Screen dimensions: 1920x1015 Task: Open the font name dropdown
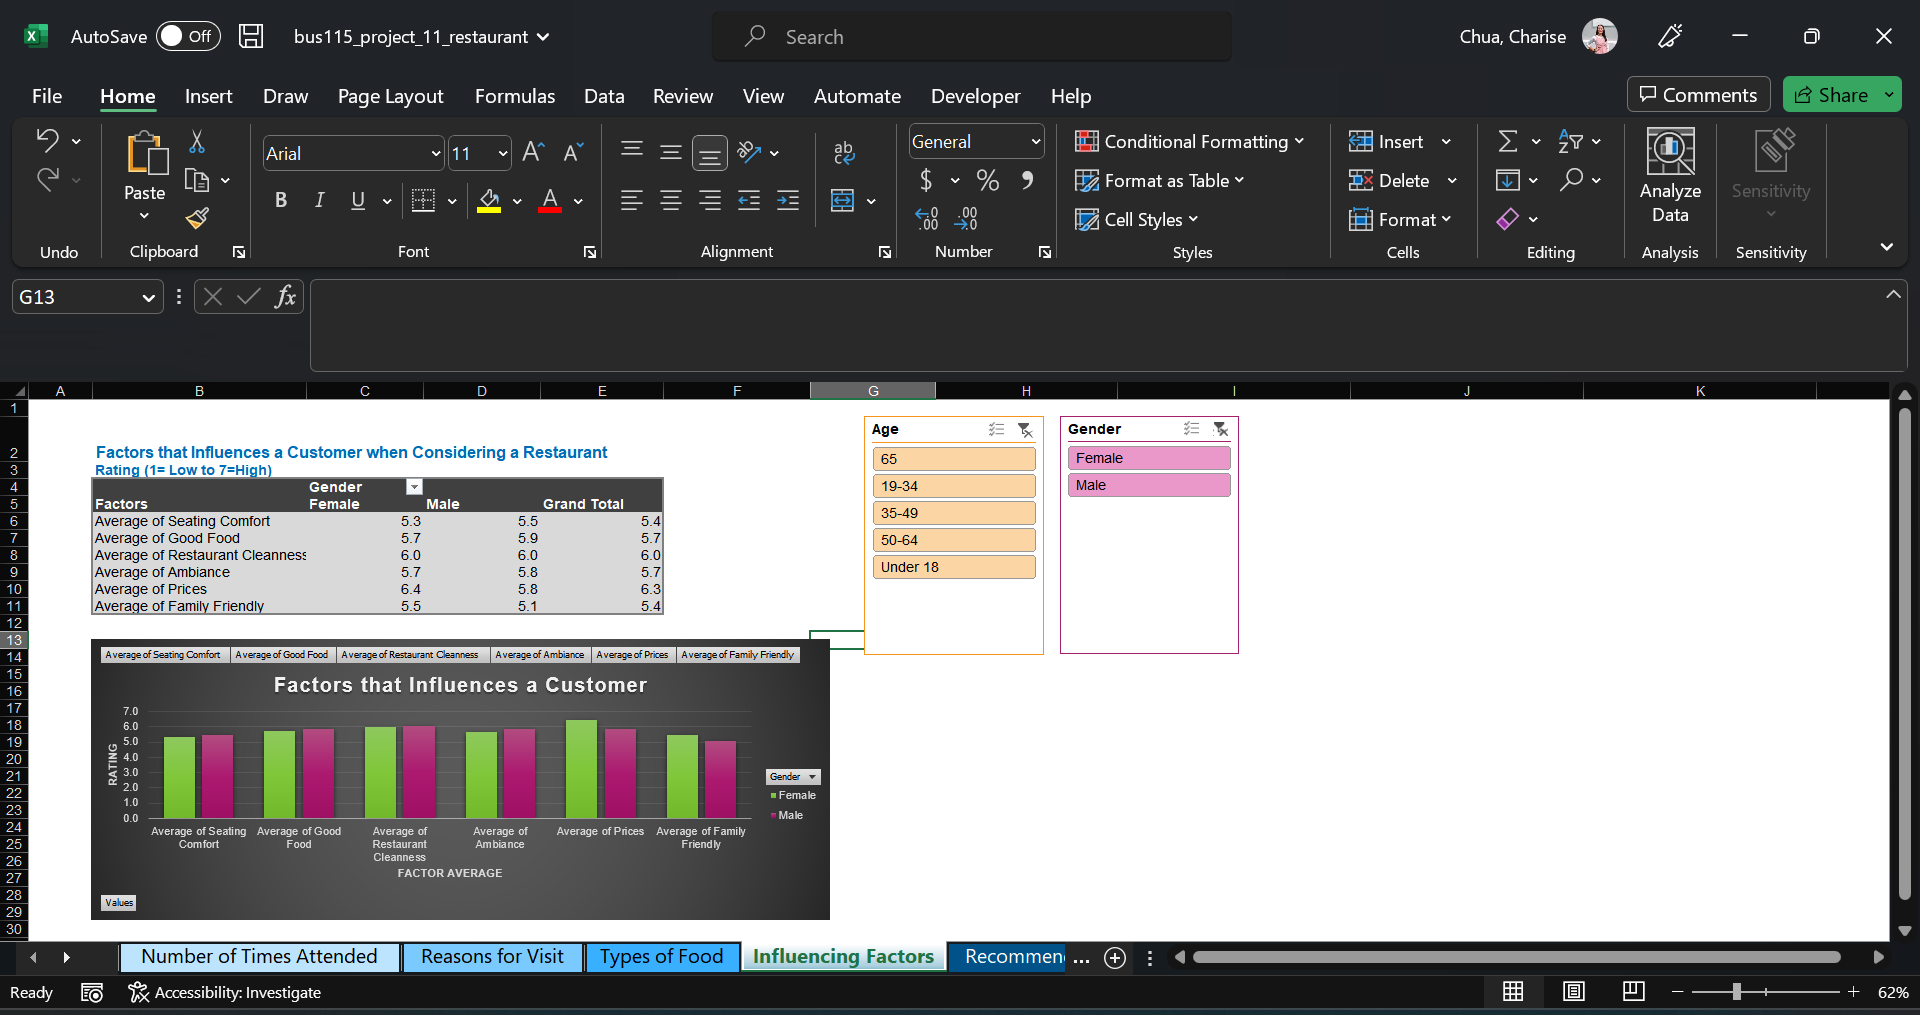coord(436,154)
